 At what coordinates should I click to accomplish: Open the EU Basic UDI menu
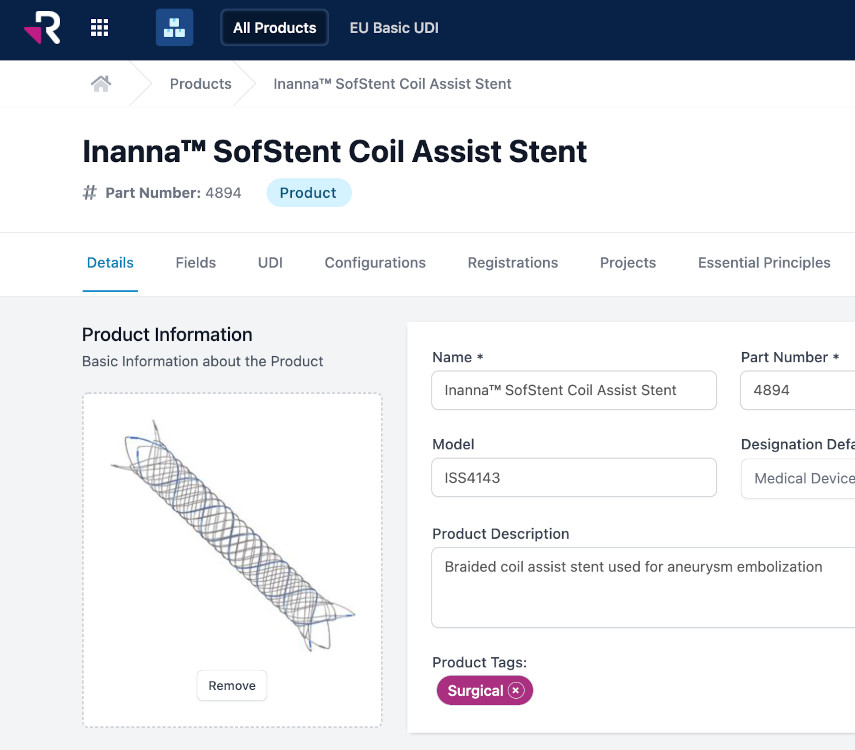[x=394, y=28]
